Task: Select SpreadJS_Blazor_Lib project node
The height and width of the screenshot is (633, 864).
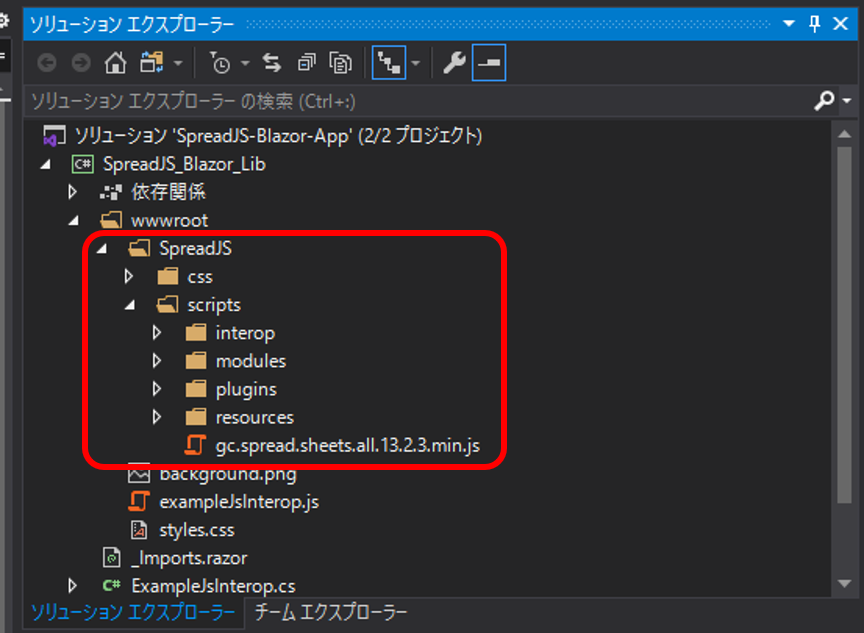Action: (184, 164)
